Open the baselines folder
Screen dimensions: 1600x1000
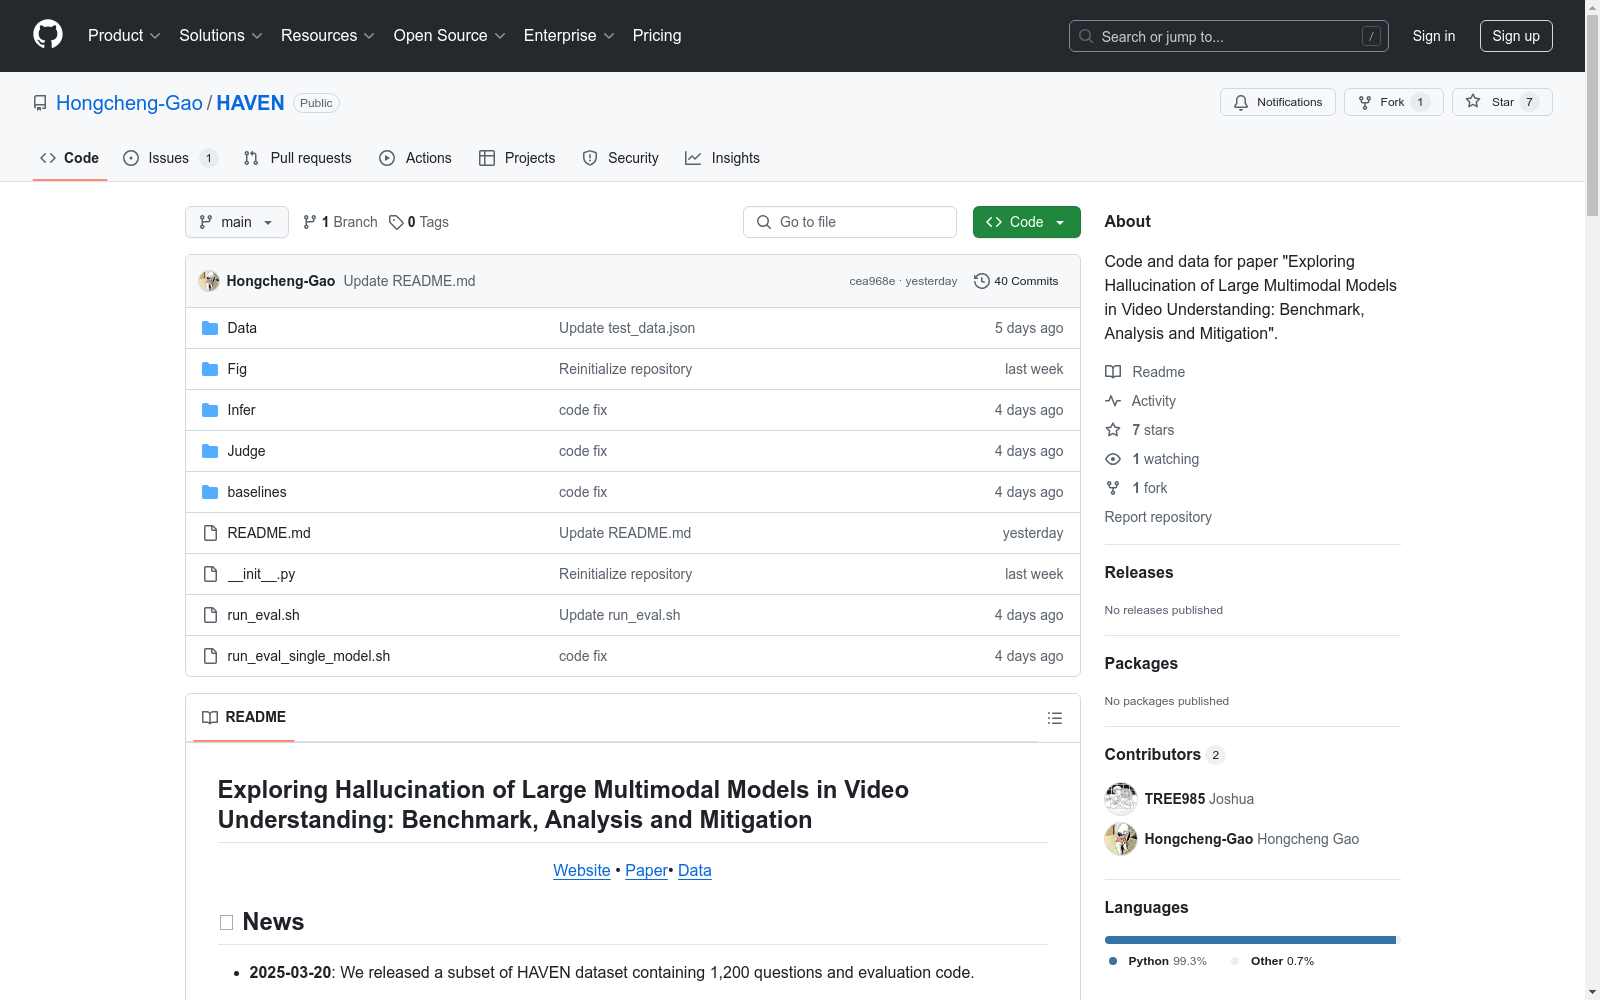pos(257,492)
